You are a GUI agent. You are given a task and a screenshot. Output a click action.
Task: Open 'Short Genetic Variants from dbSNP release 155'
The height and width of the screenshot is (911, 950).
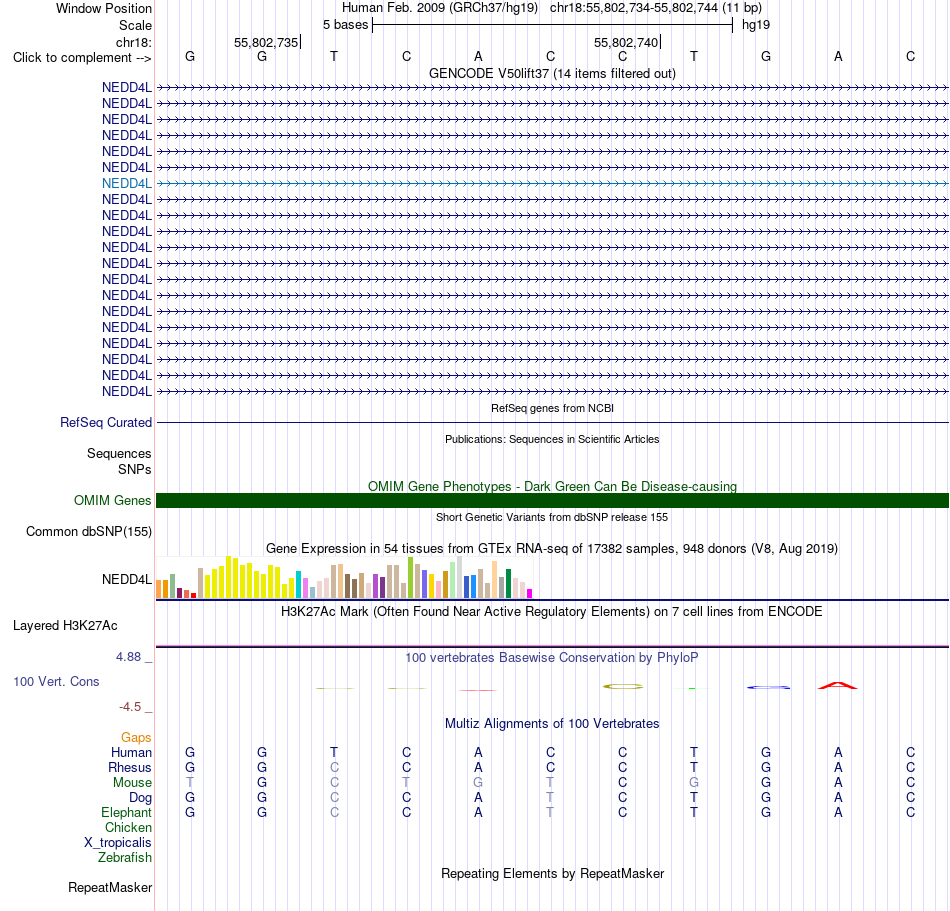[x=552, y=517]
